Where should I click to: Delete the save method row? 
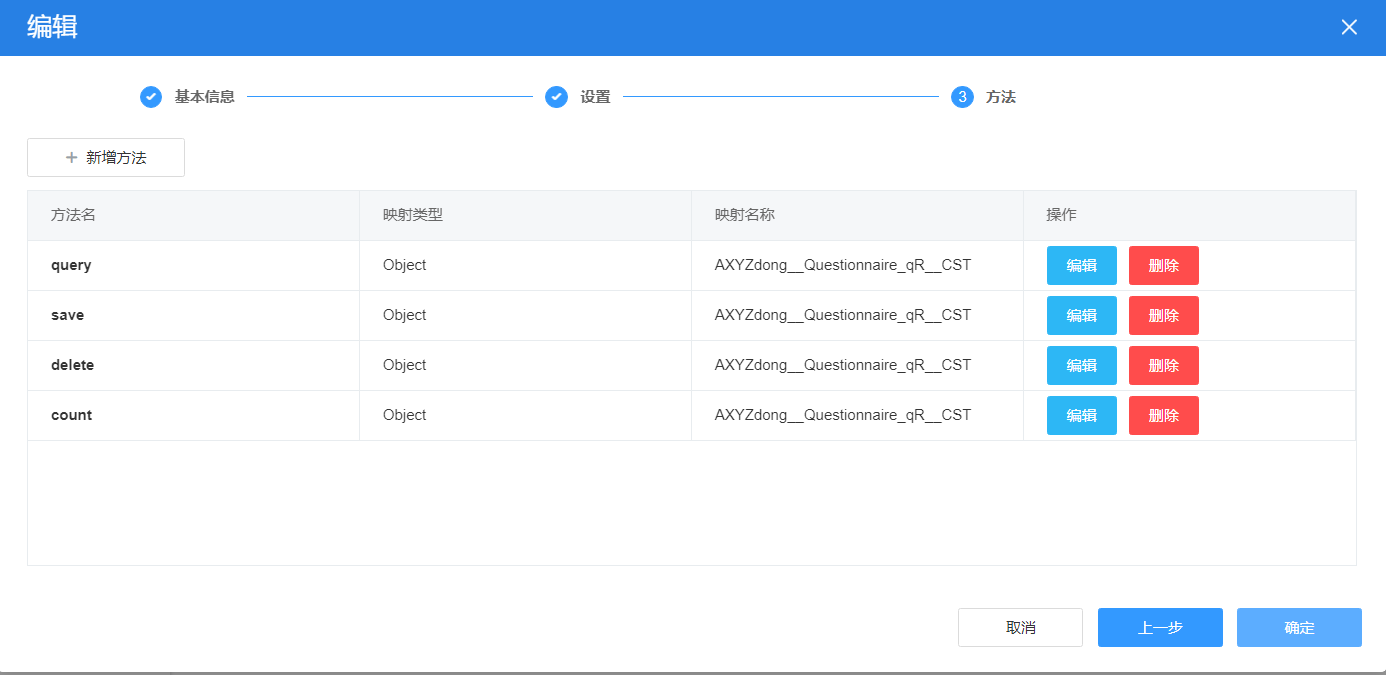(x=1164, y=316)
